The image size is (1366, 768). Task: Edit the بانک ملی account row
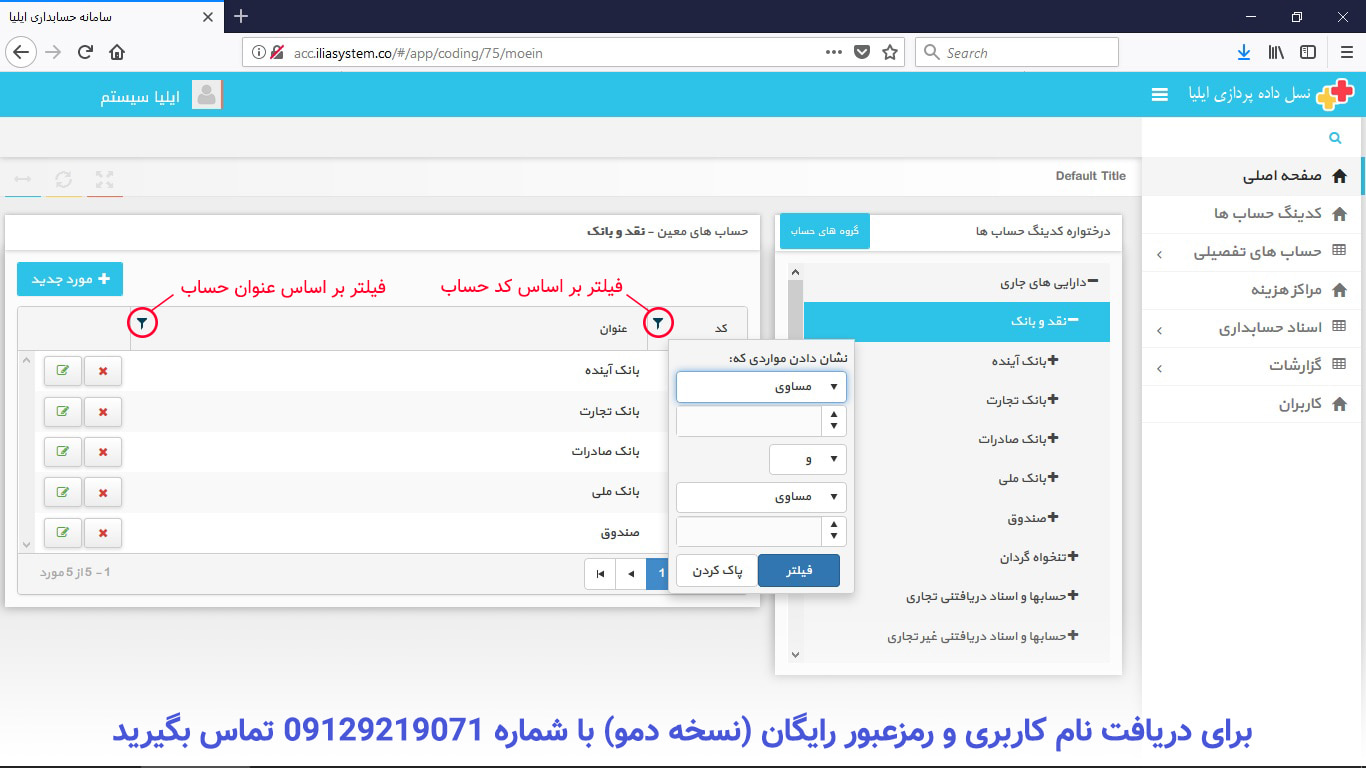[62, 492]
